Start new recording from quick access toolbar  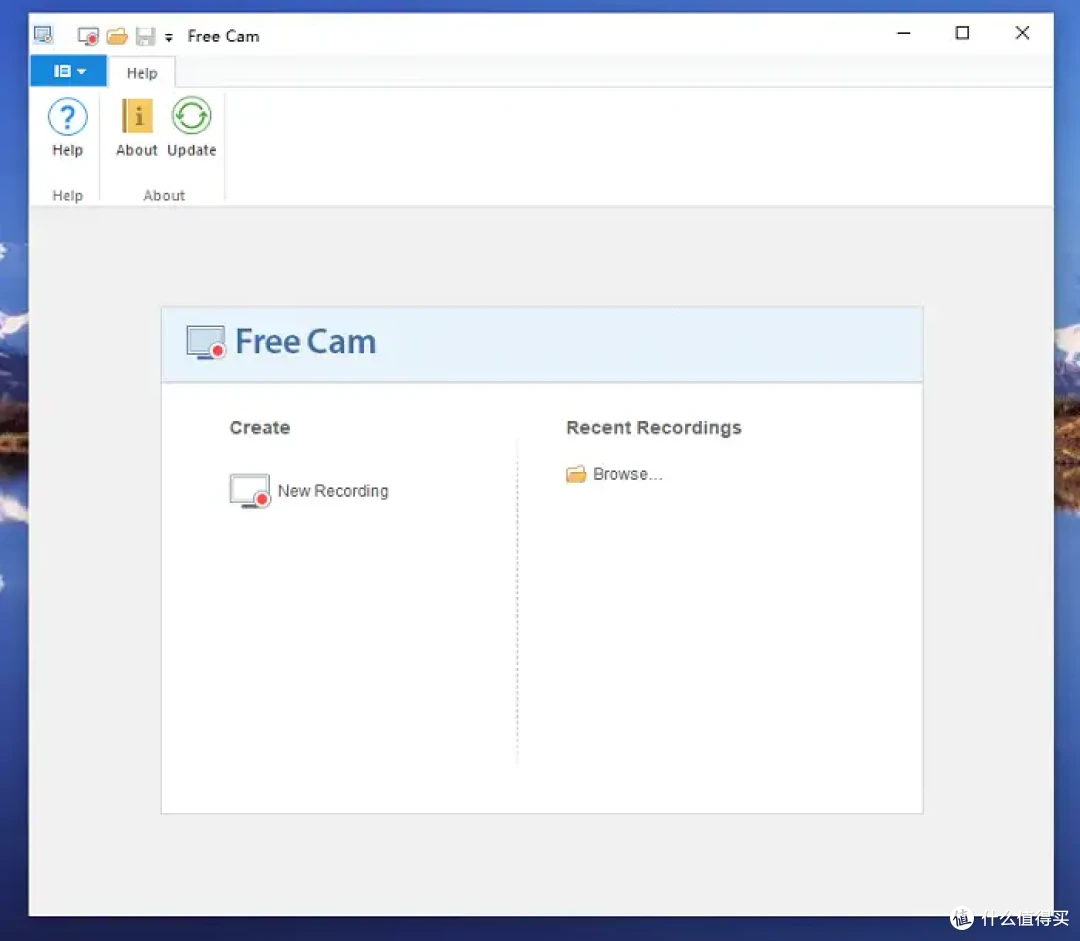click(88, 36)
